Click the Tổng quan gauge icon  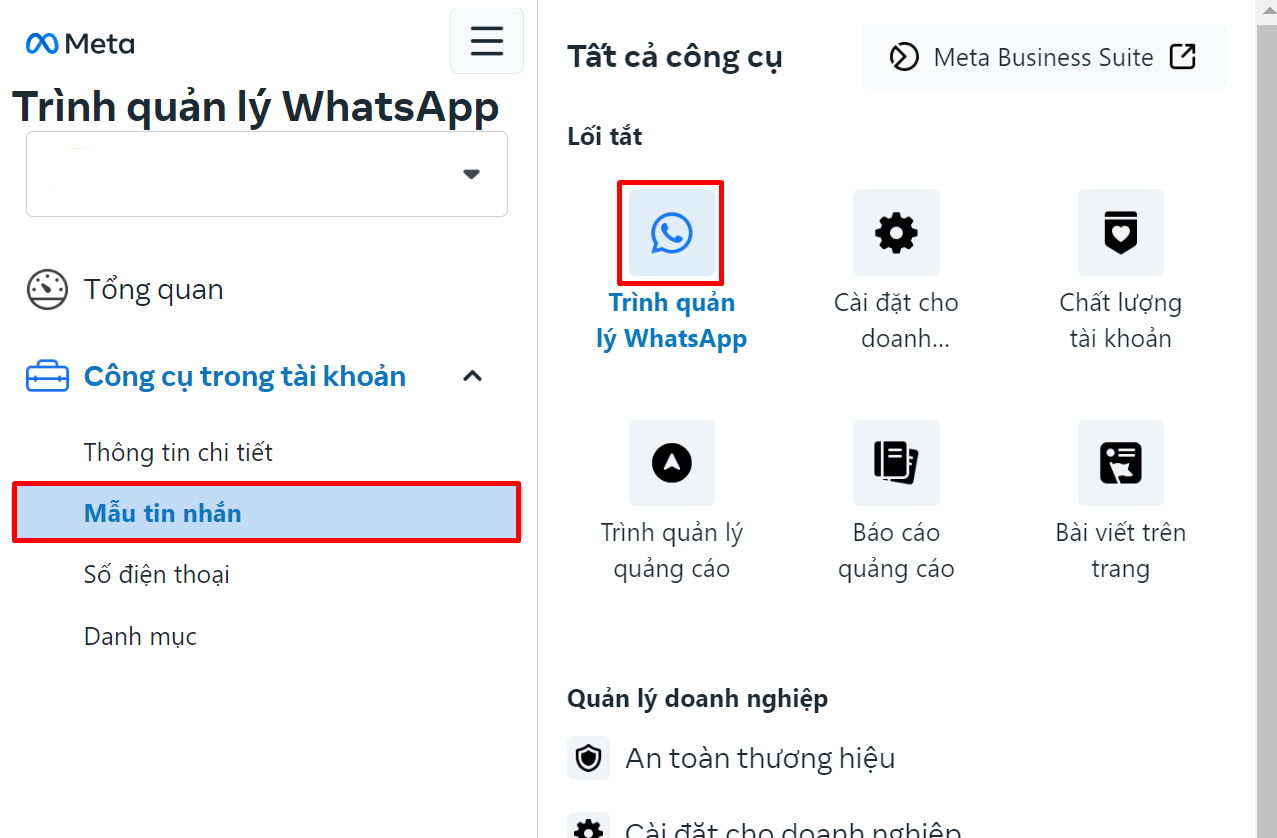[47, 290]
